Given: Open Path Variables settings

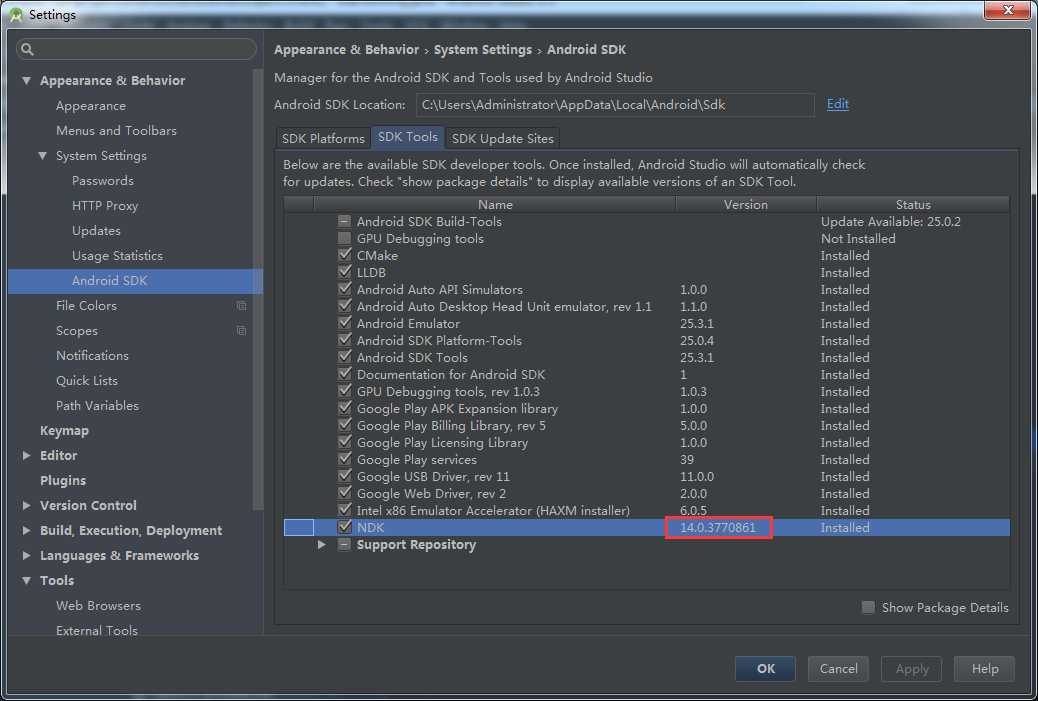Looking at the screenshot, I should 97,405.
